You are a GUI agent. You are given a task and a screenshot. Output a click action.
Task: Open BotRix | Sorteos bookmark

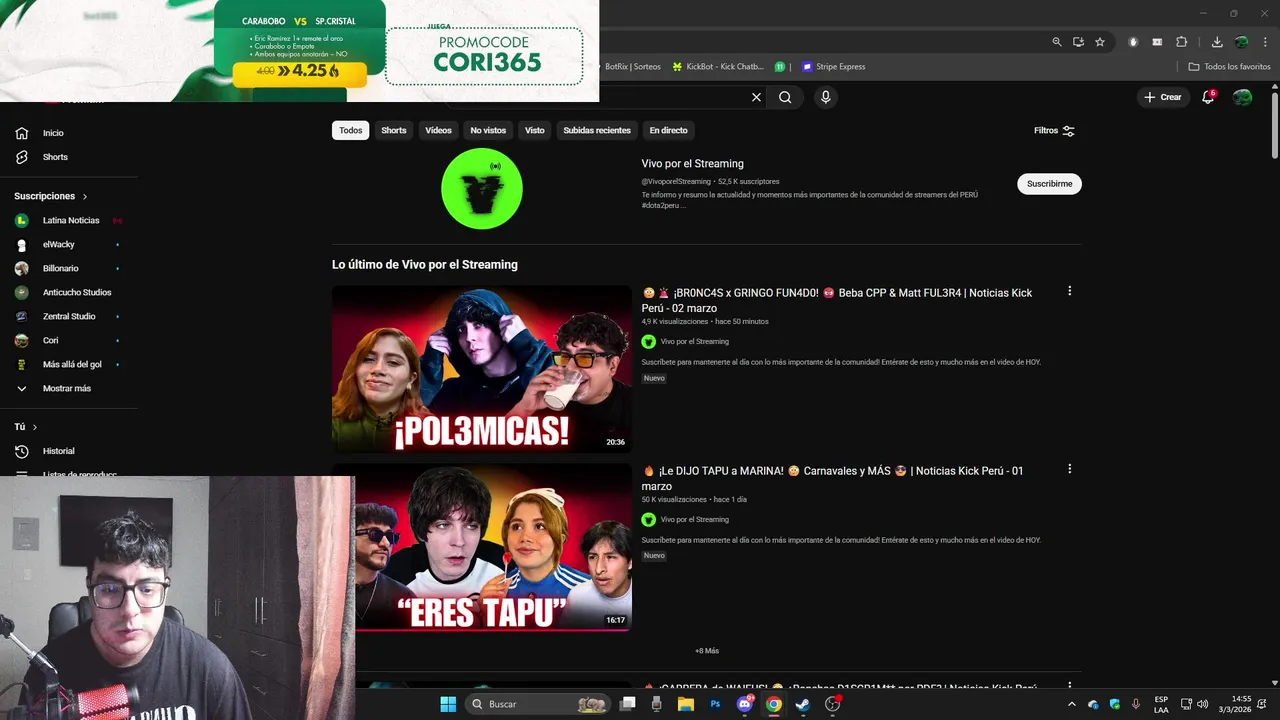pos(632,67)
